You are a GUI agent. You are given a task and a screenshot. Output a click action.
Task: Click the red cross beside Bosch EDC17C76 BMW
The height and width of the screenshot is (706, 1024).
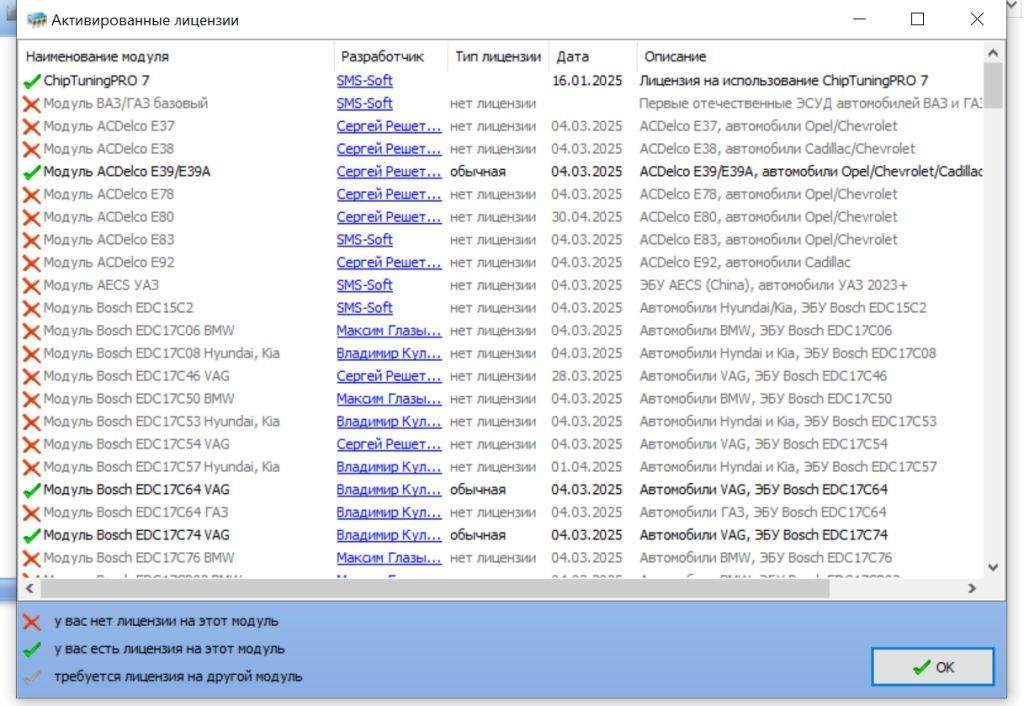pos(31,558)
